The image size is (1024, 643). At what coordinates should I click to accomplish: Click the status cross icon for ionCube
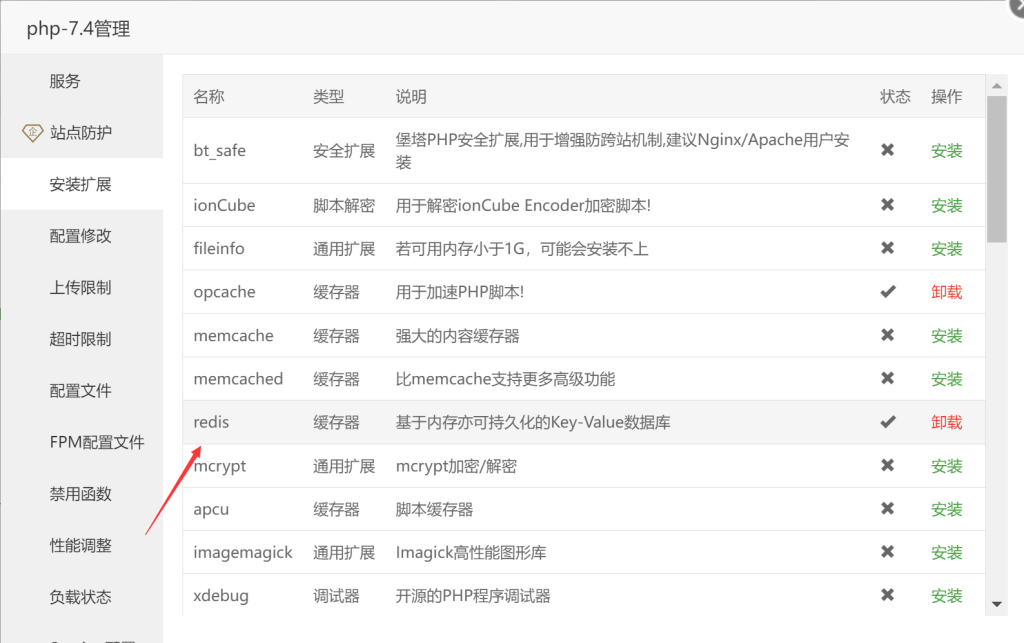point(888,205)
